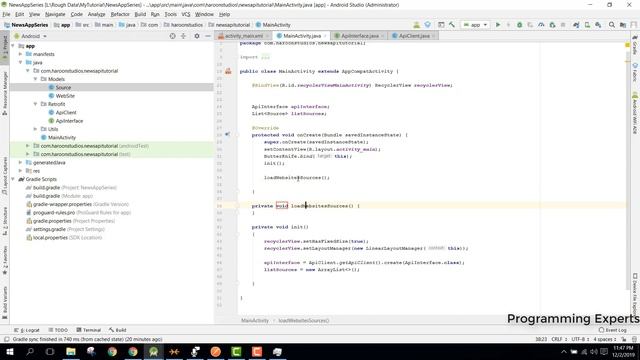Open the Android project view dropdown

coord(31,36)
